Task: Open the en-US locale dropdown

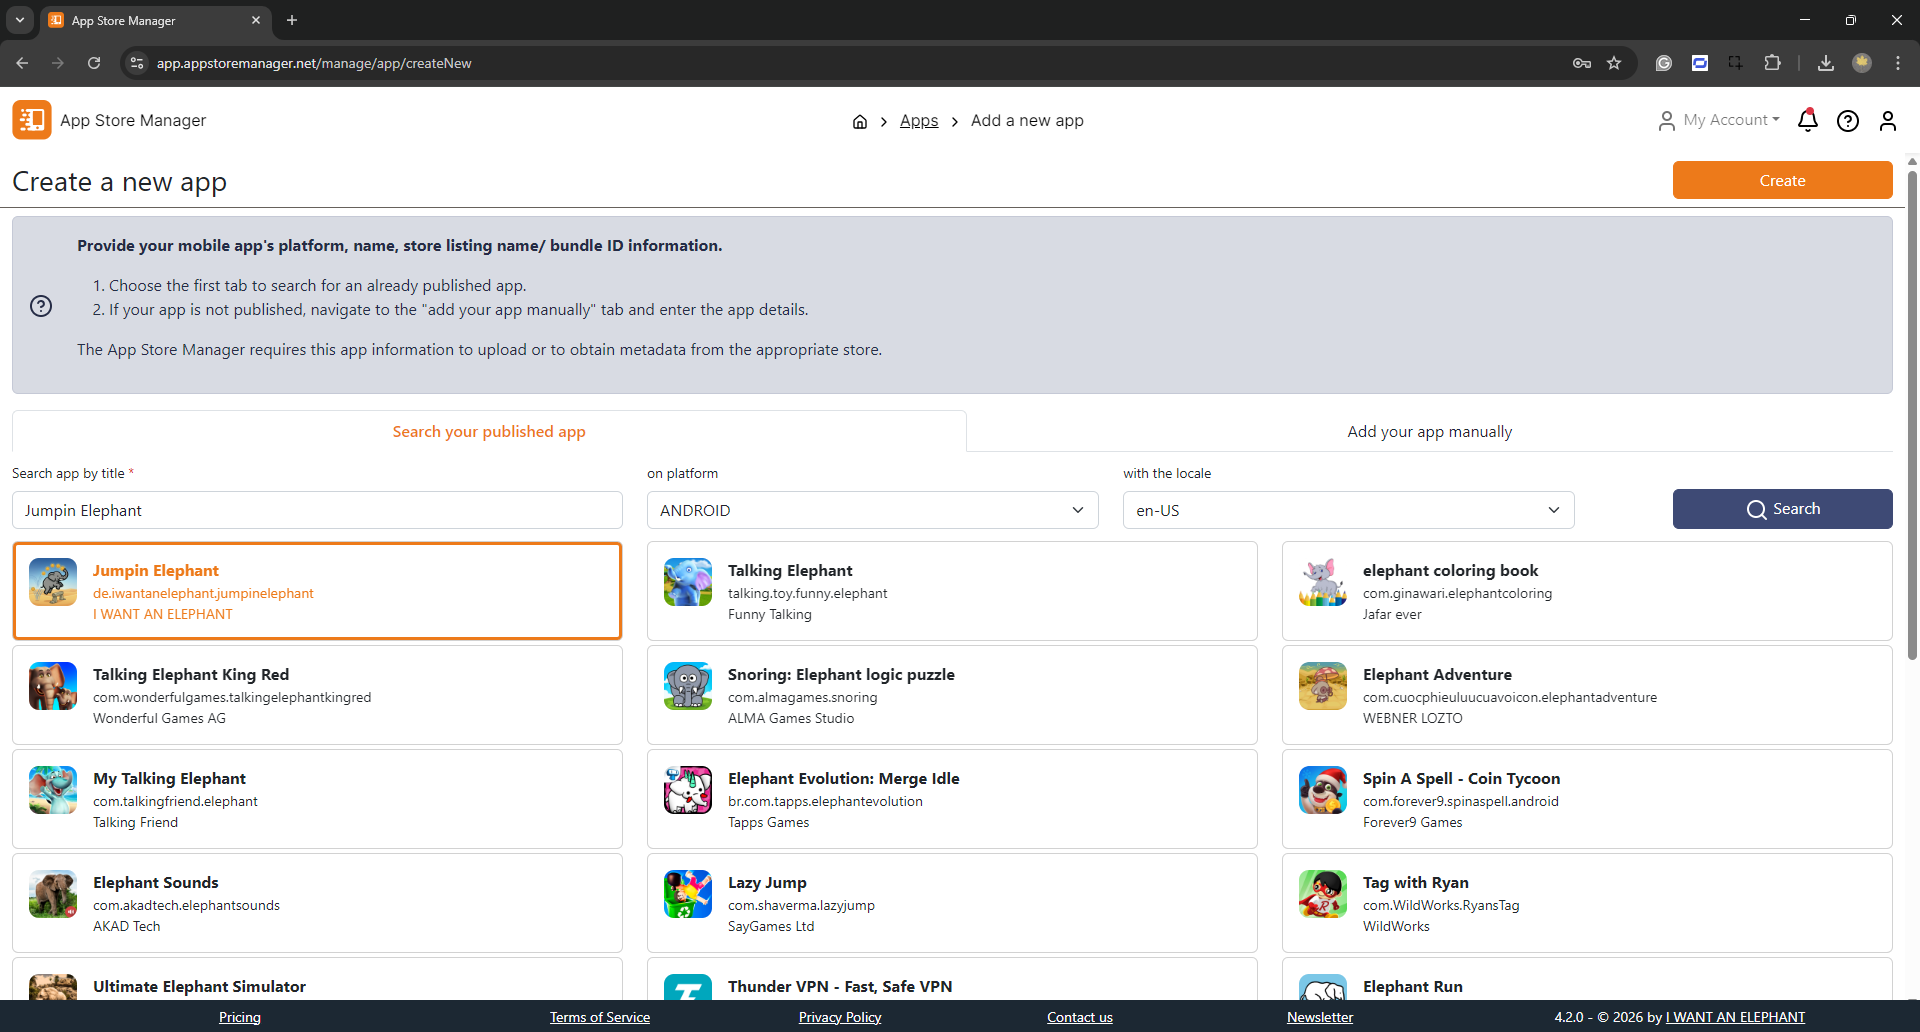Action: pos(1347,510)
